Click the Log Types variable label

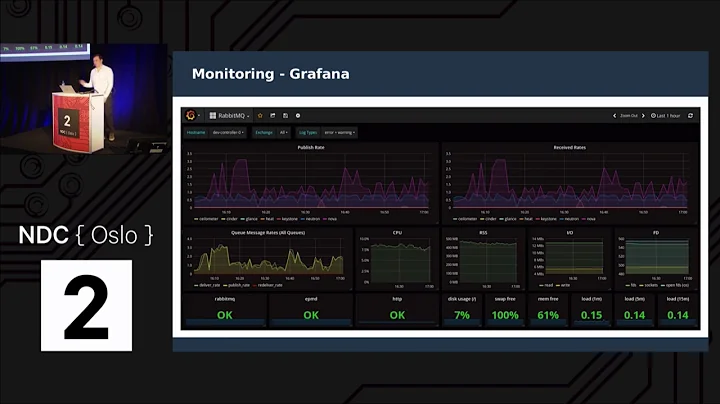pyautogui.click(x=308, y=132)
